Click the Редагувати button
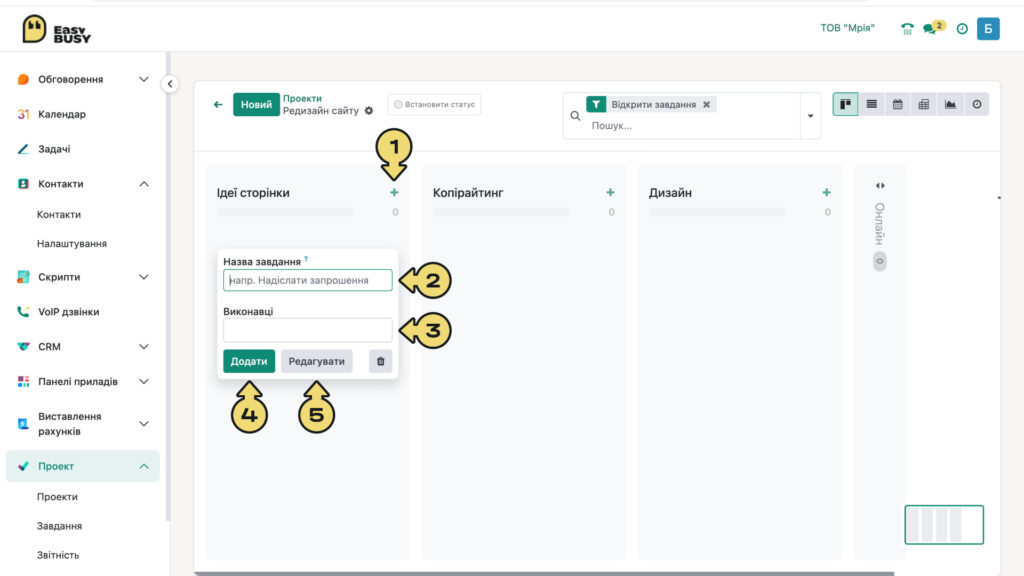1024x576 pixels. [x=317, y=361]
